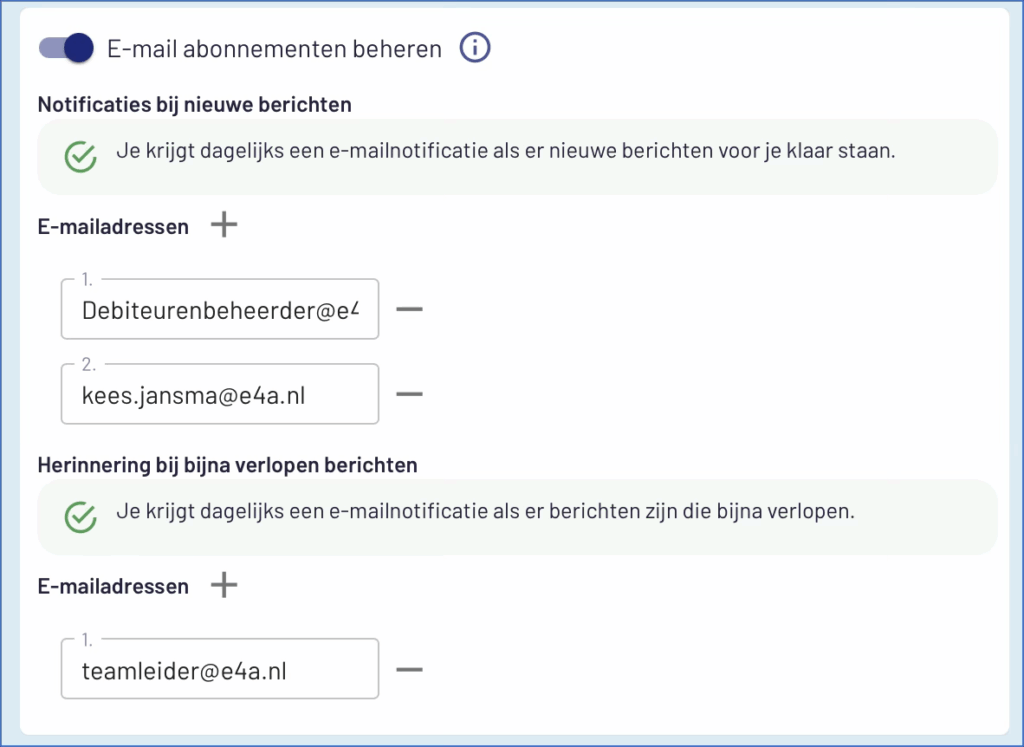Click 'Notificaties bij nieuwe berichten' heading
This screenshot has height=747, width=1024.
click(194, 103)
